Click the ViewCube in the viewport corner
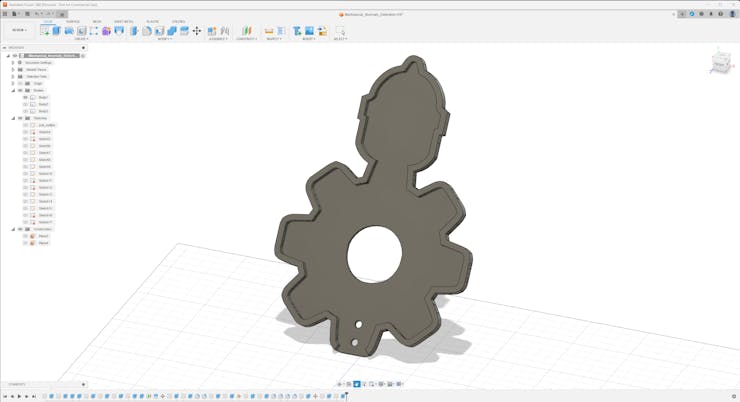 pyautogui.click(x=720, y=64)
